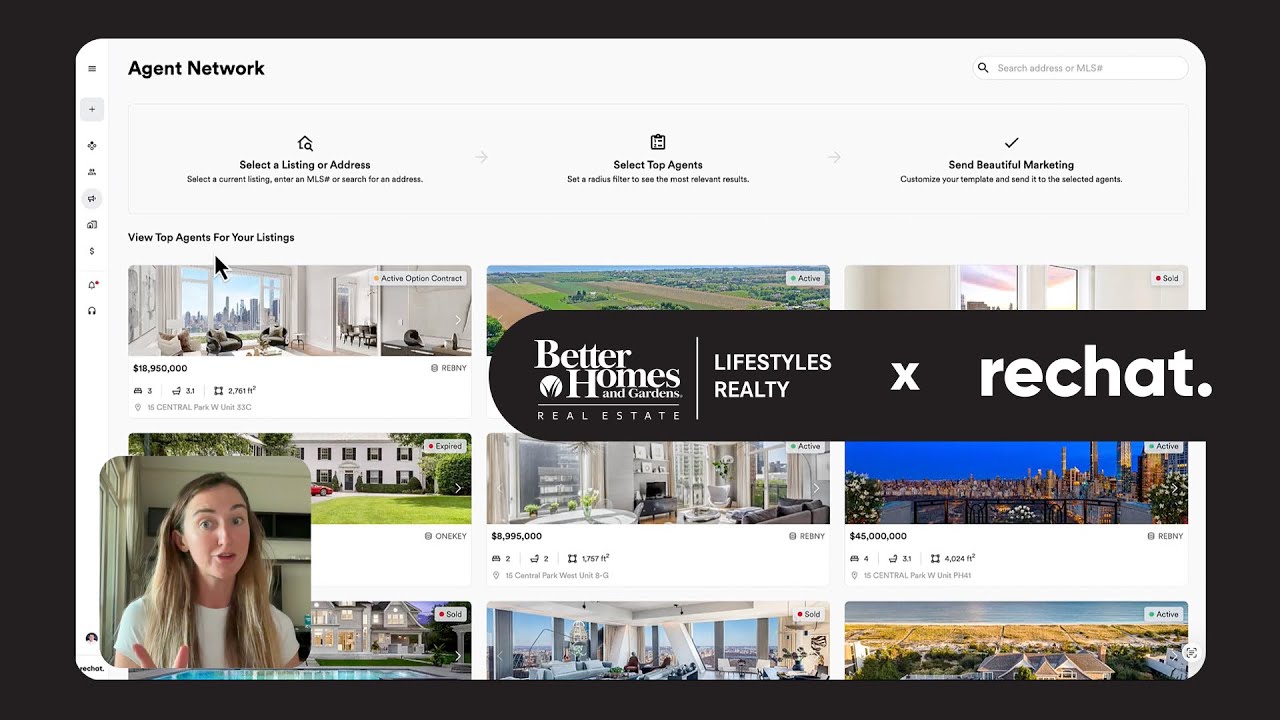The height and width of the screenshot is (720, 1280).
Task: Click the 'Agent Network' page title
Action: (196, 68)
